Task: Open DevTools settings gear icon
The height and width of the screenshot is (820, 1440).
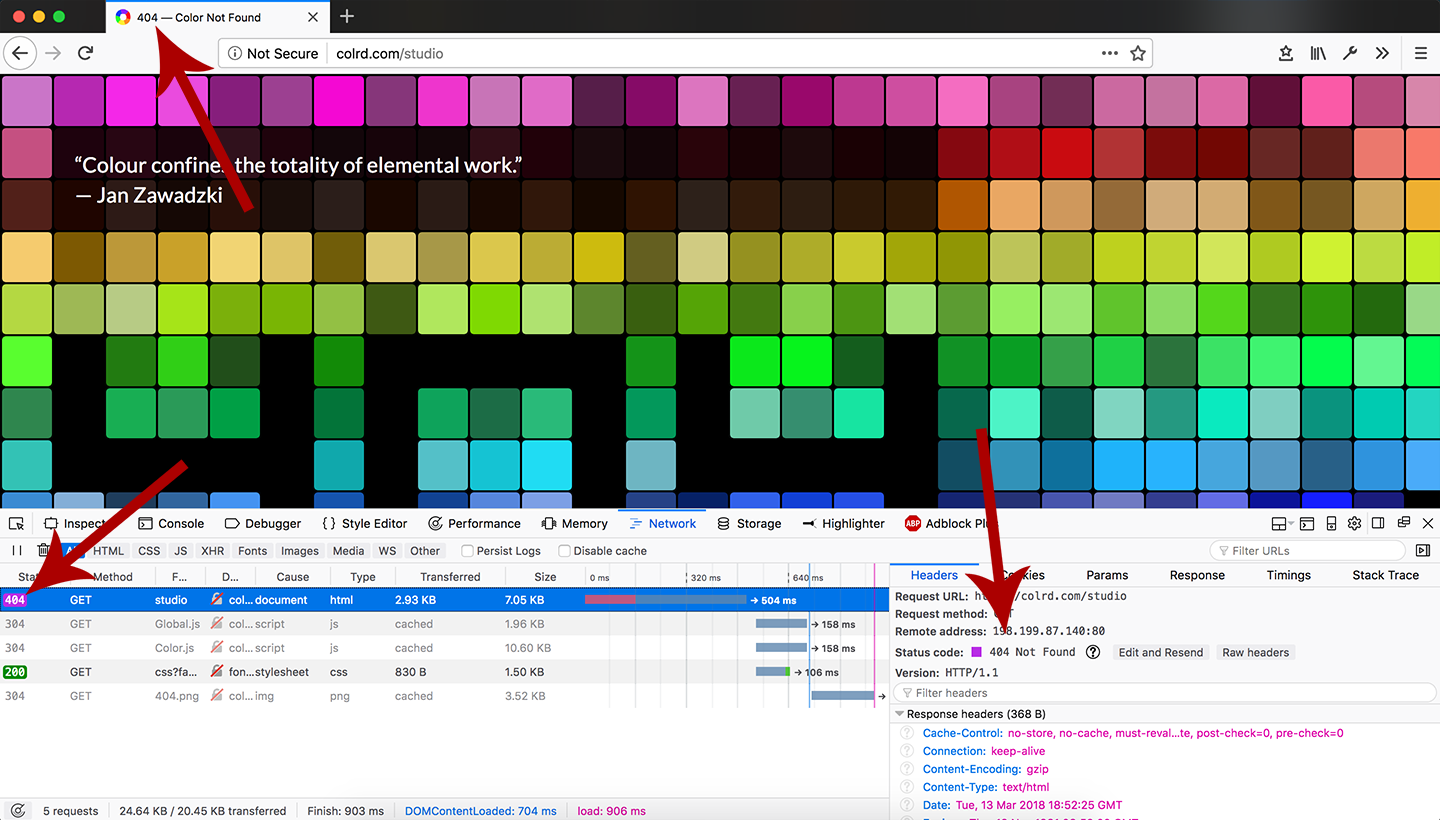Action: [1354, 524]
